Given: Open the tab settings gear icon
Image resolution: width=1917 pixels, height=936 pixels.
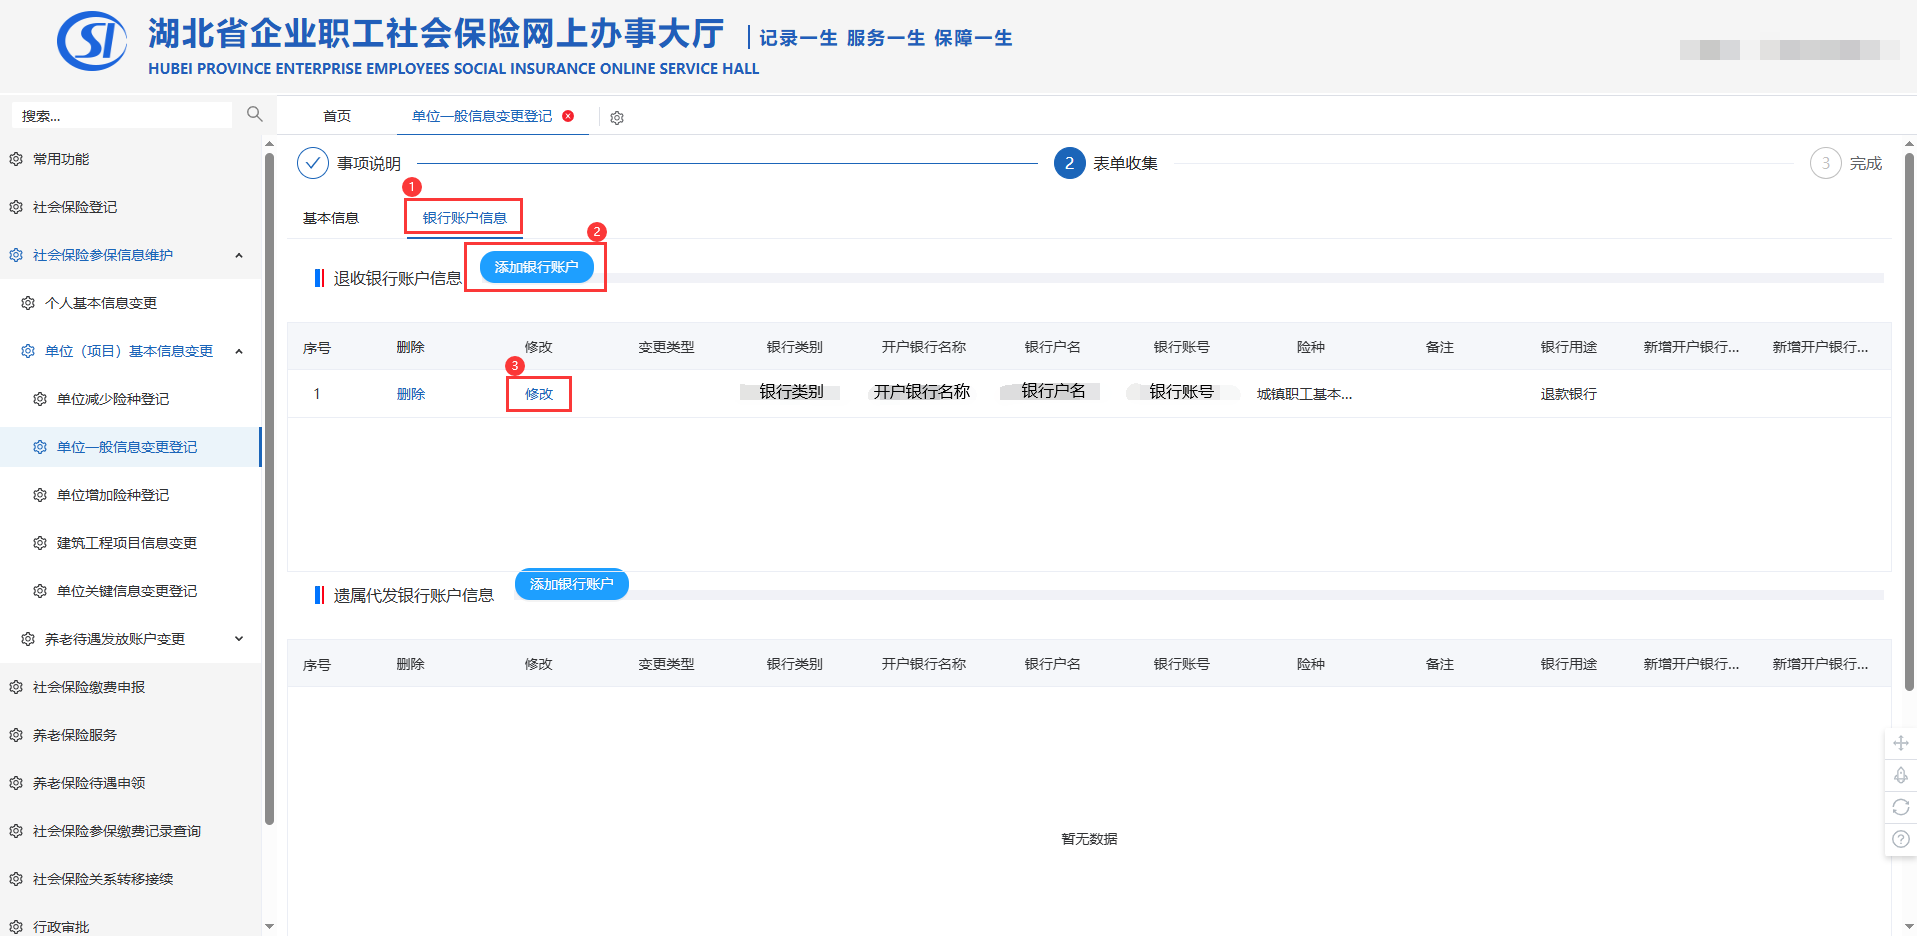Looking at the screenshot, I should (x=617, y=118).
